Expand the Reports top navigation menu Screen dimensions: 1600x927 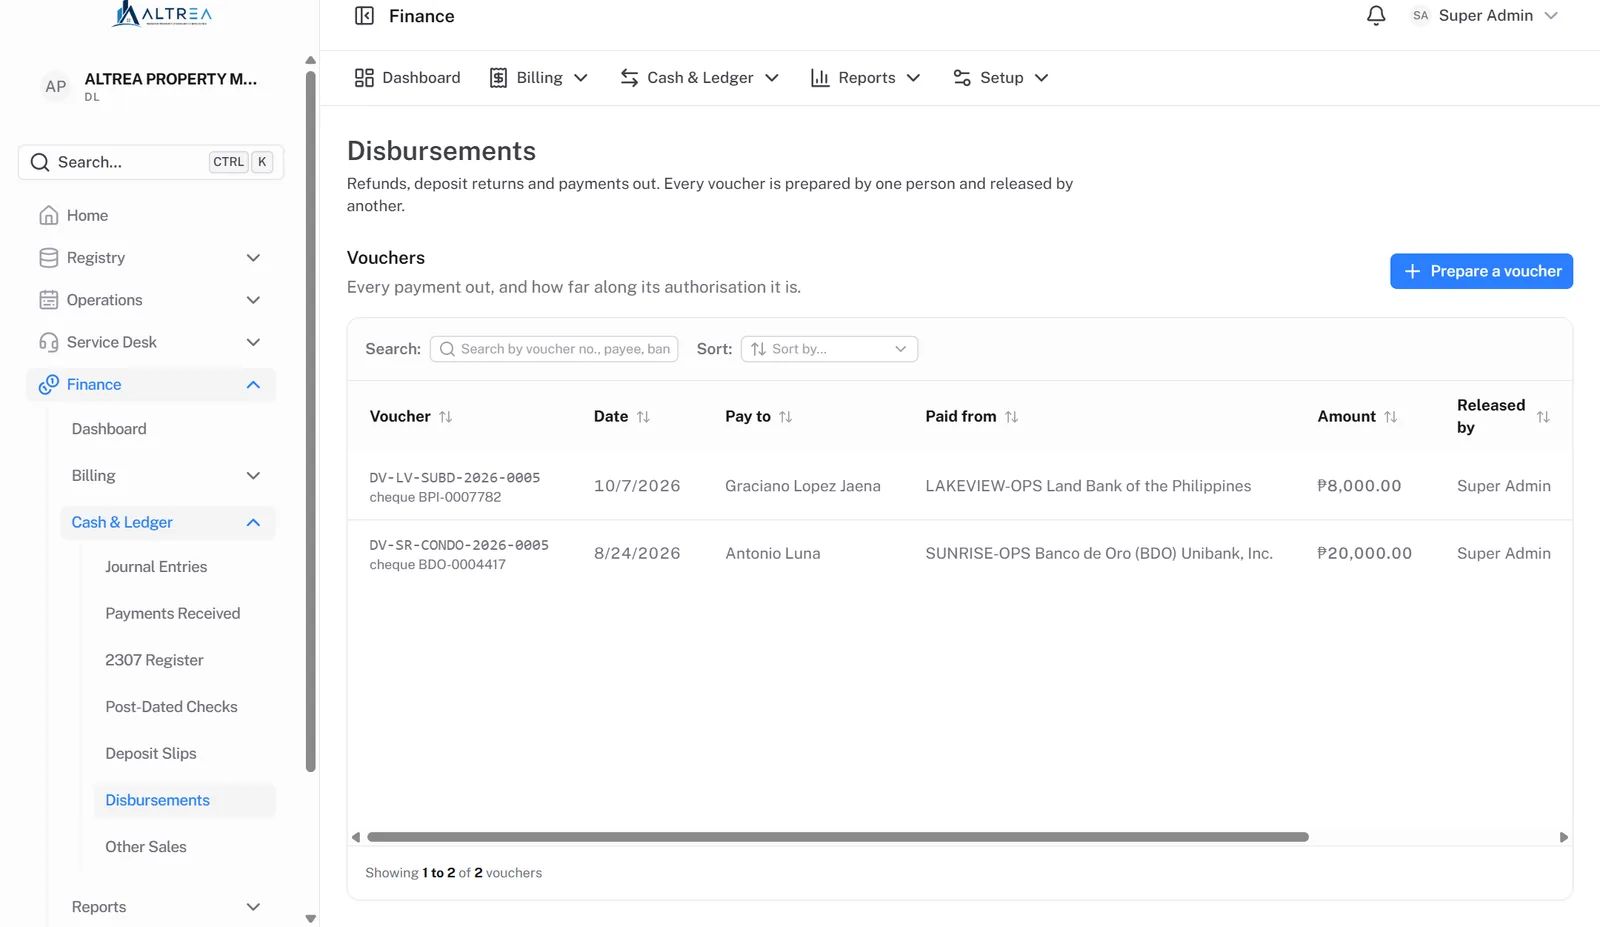pyautogui.click(x=866, y=78)
